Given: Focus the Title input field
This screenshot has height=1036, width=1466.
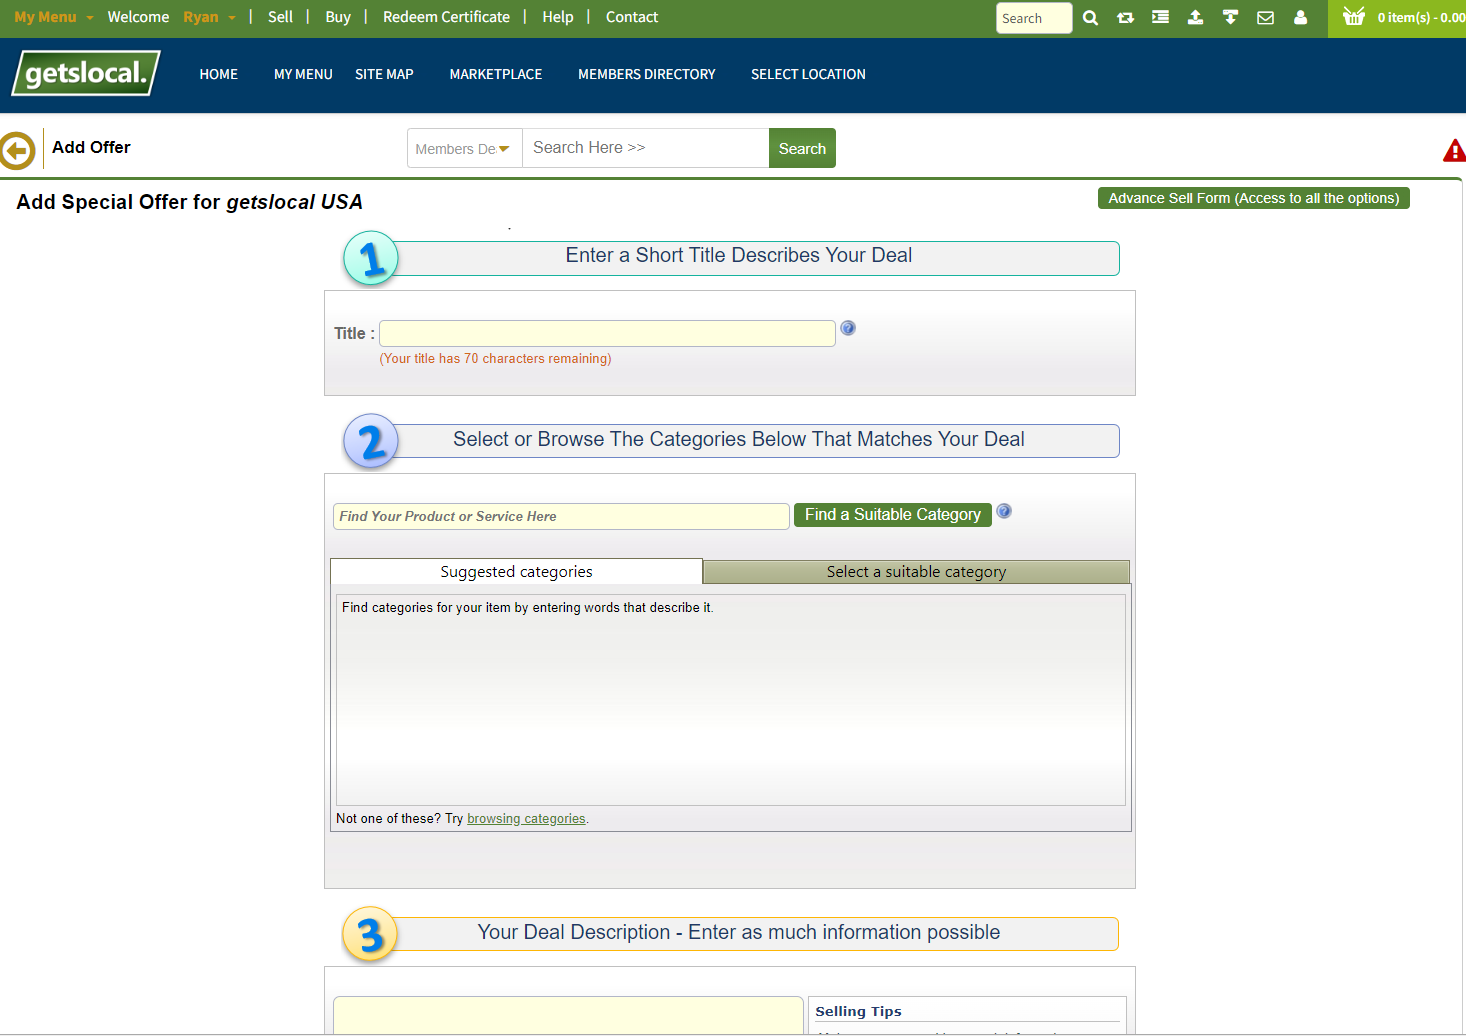Looking at the screenshot, I should click(x=607, y=333).
